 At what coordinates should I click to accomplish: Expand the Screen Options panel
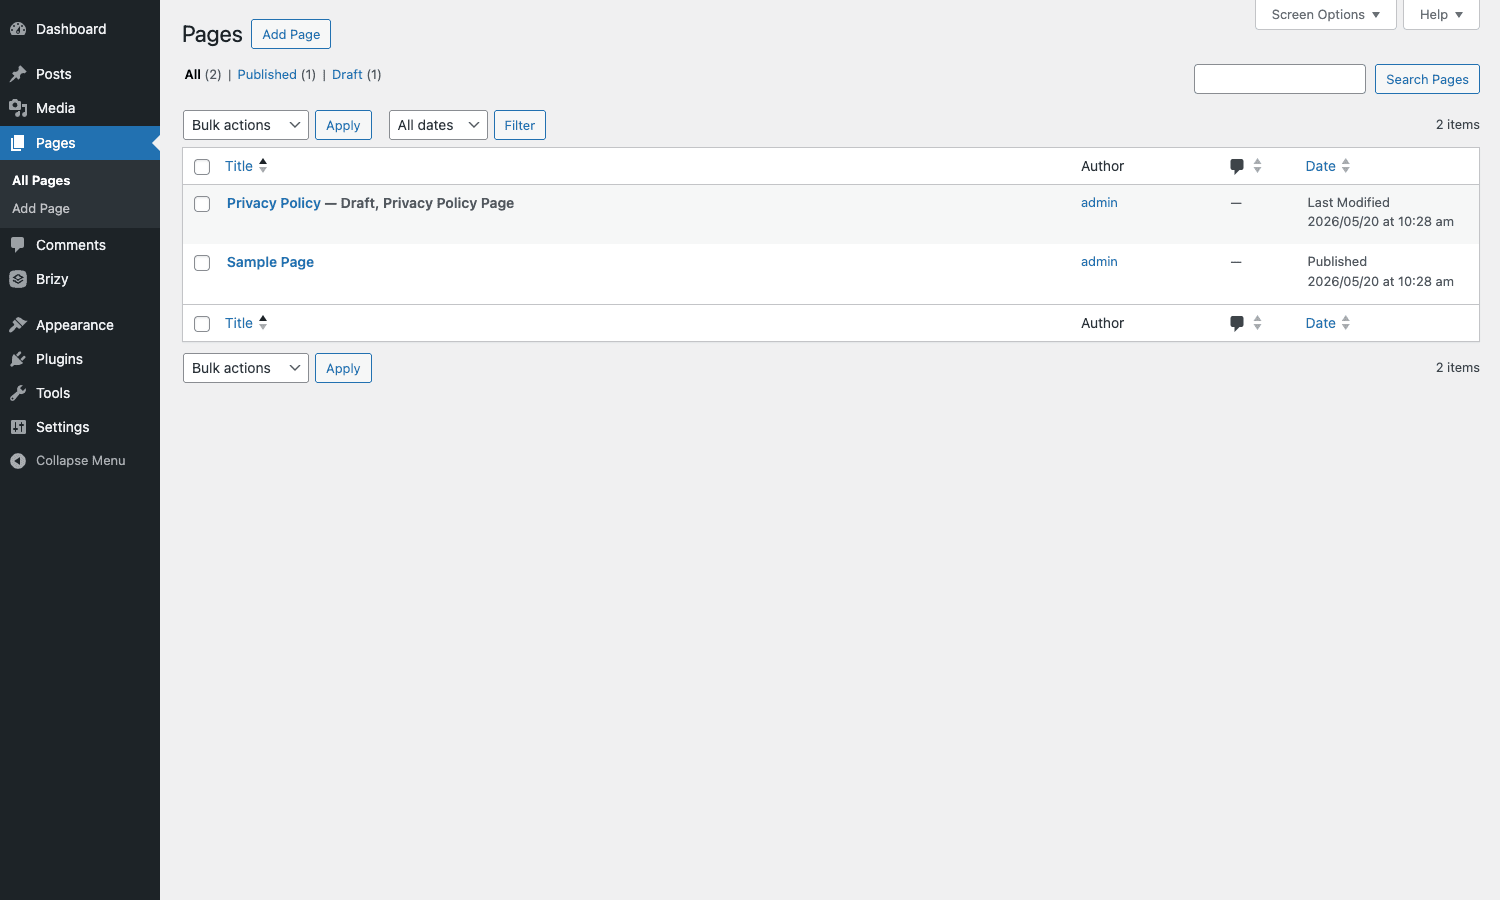pos(1326,15)
